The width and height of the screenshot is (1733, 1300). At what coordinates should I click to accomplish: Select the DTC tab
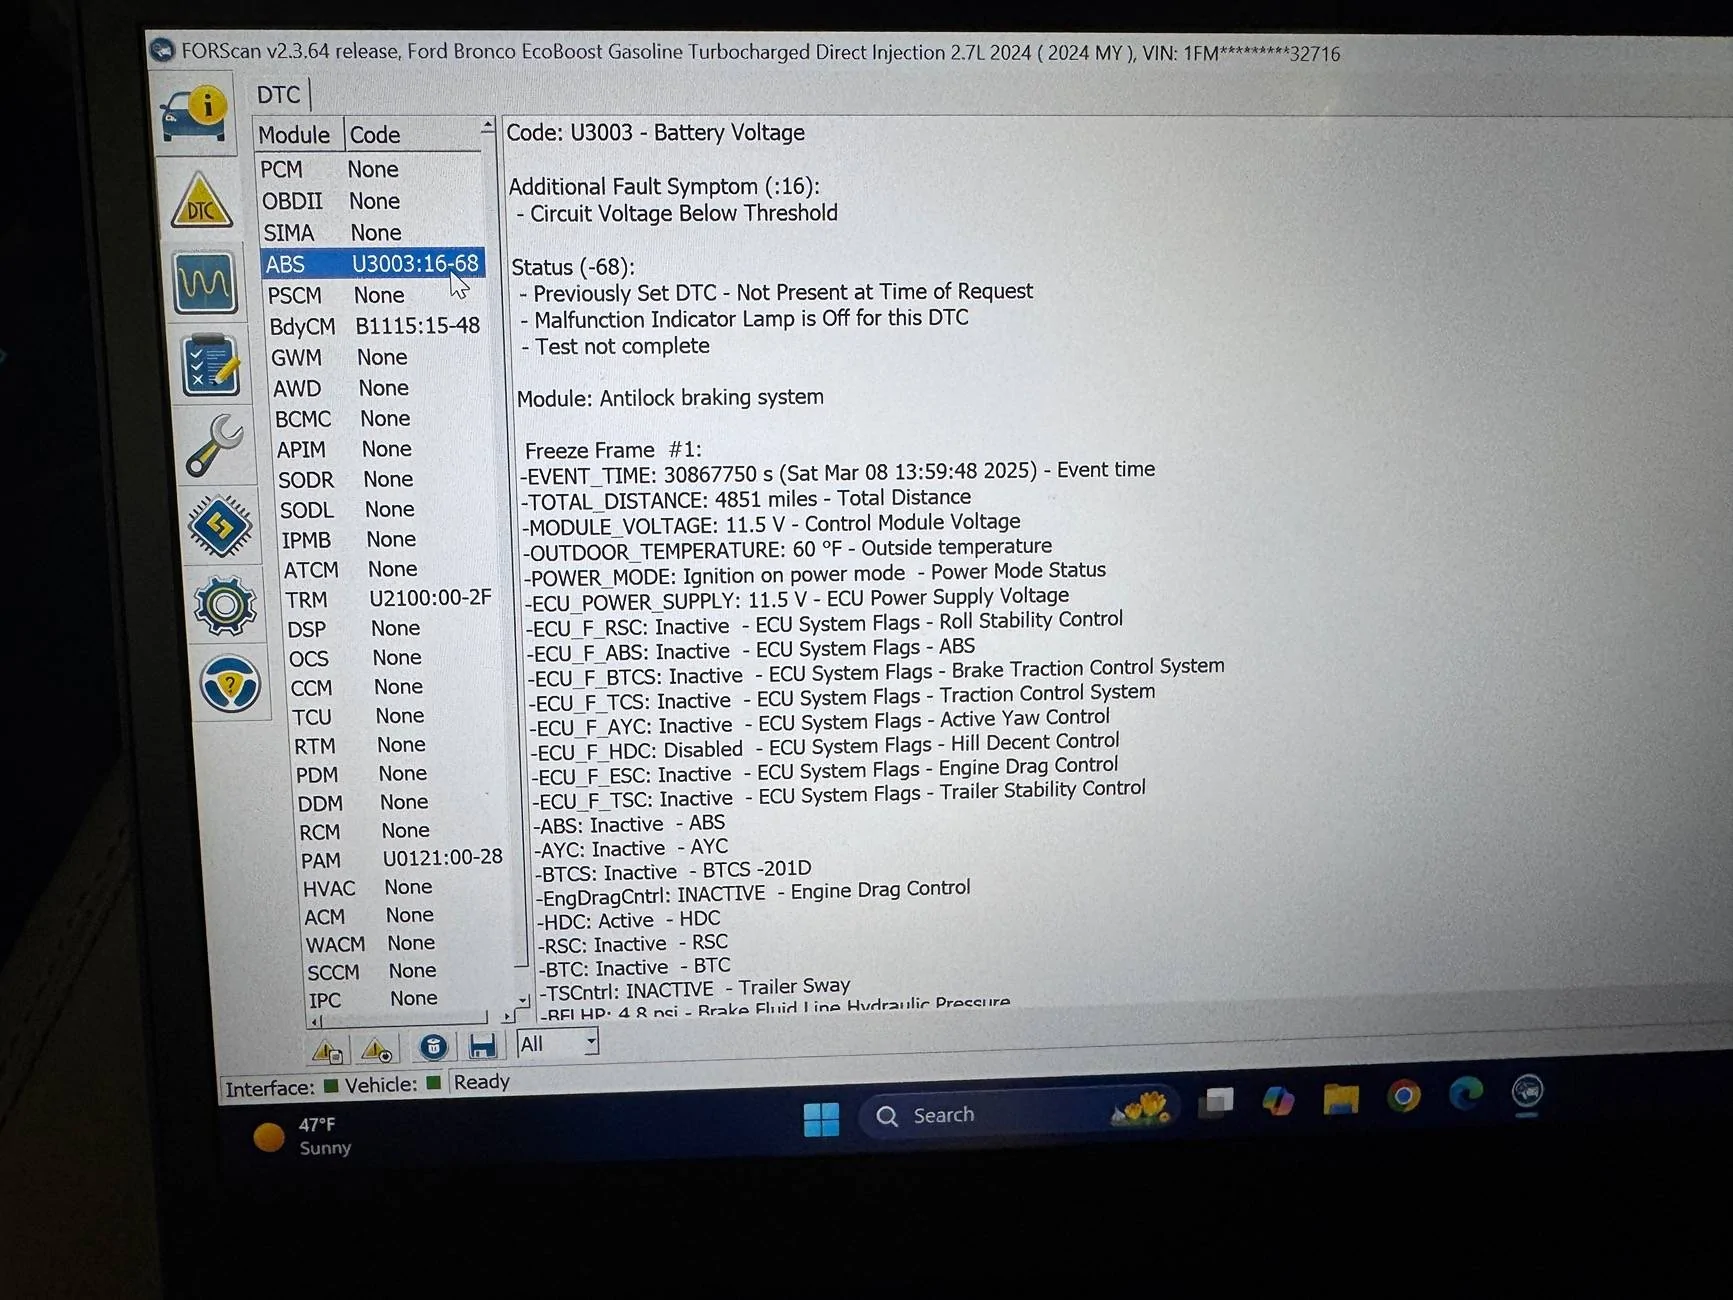tap(278, 95)
